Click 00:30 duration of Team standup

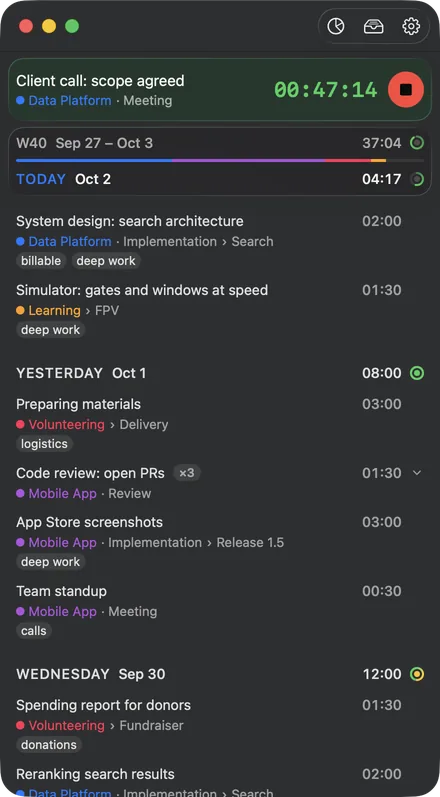[382, 591]
